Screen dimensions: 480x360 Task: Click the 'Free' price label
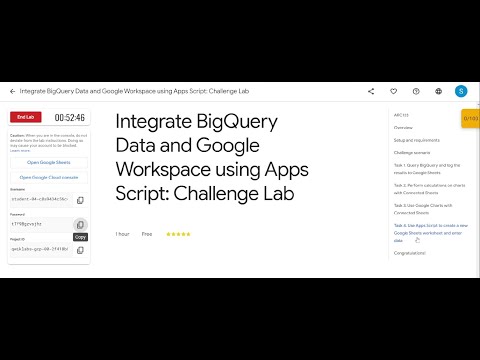point(147,234)
